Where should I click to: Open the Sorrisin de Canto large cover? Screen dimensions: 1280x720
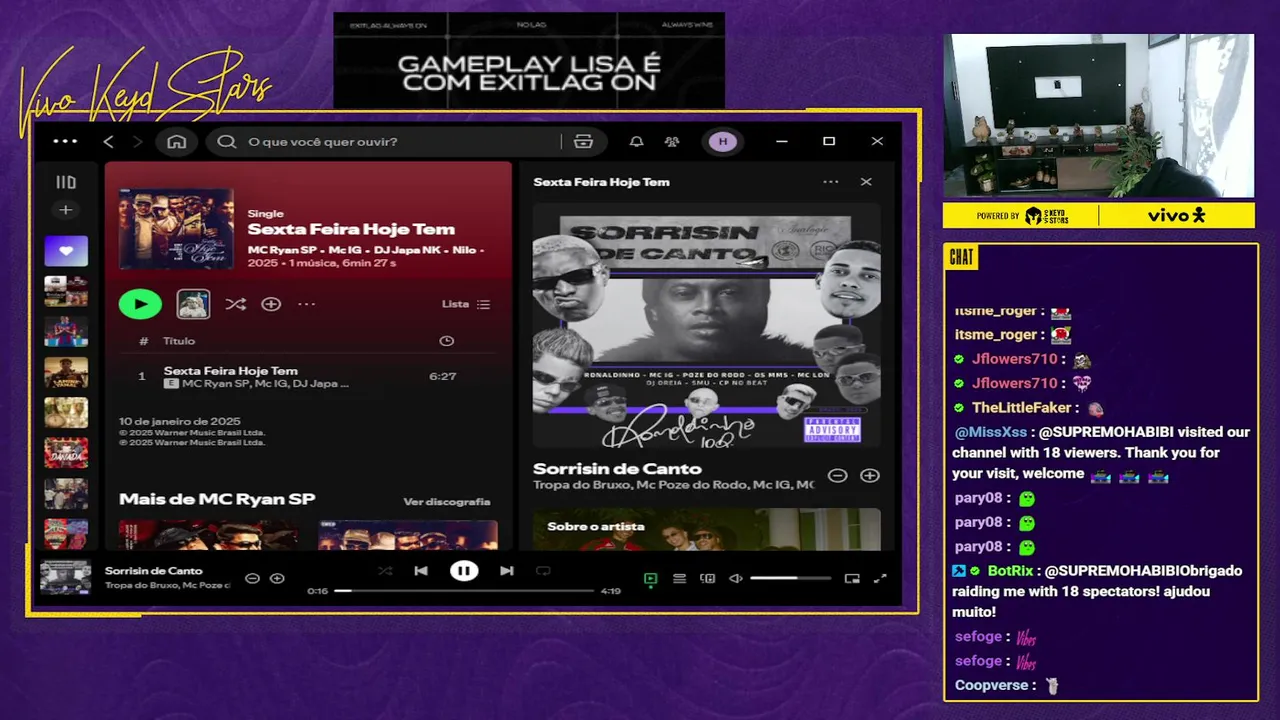pyautogui.click(x=707, y=327)
